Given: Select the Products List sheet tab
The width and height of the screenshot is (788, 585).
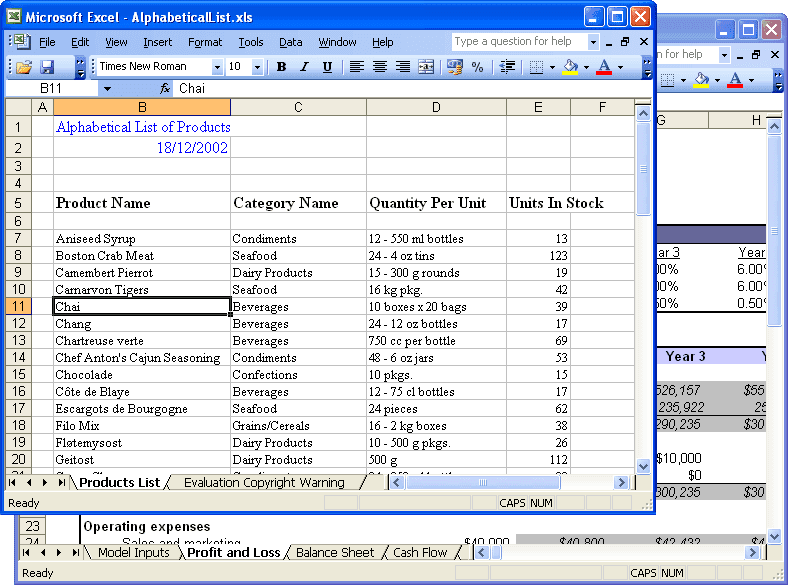Looking at the screenshot, I should [120, 483].
